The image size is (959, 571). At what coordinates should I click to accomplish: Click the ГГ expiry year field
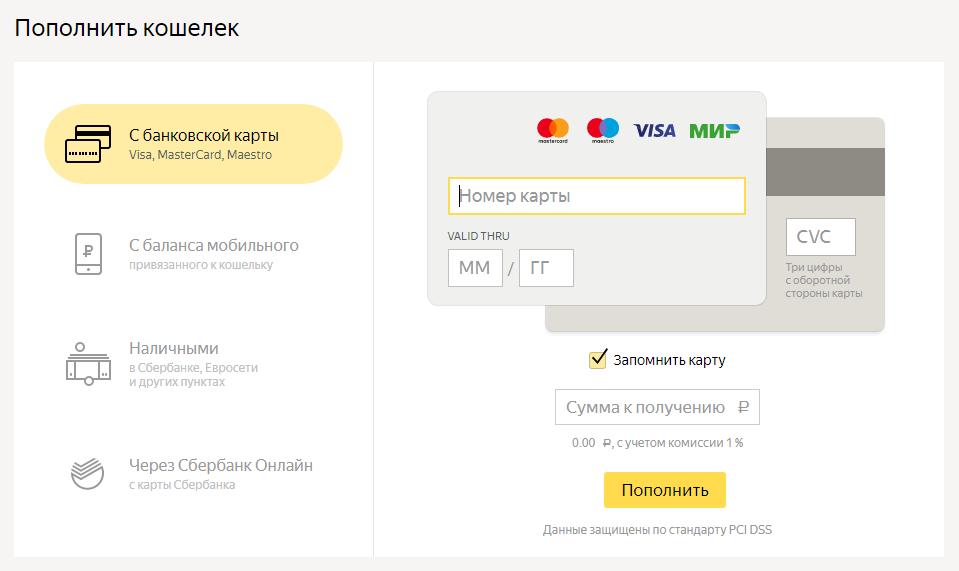(x=546, y=268)
